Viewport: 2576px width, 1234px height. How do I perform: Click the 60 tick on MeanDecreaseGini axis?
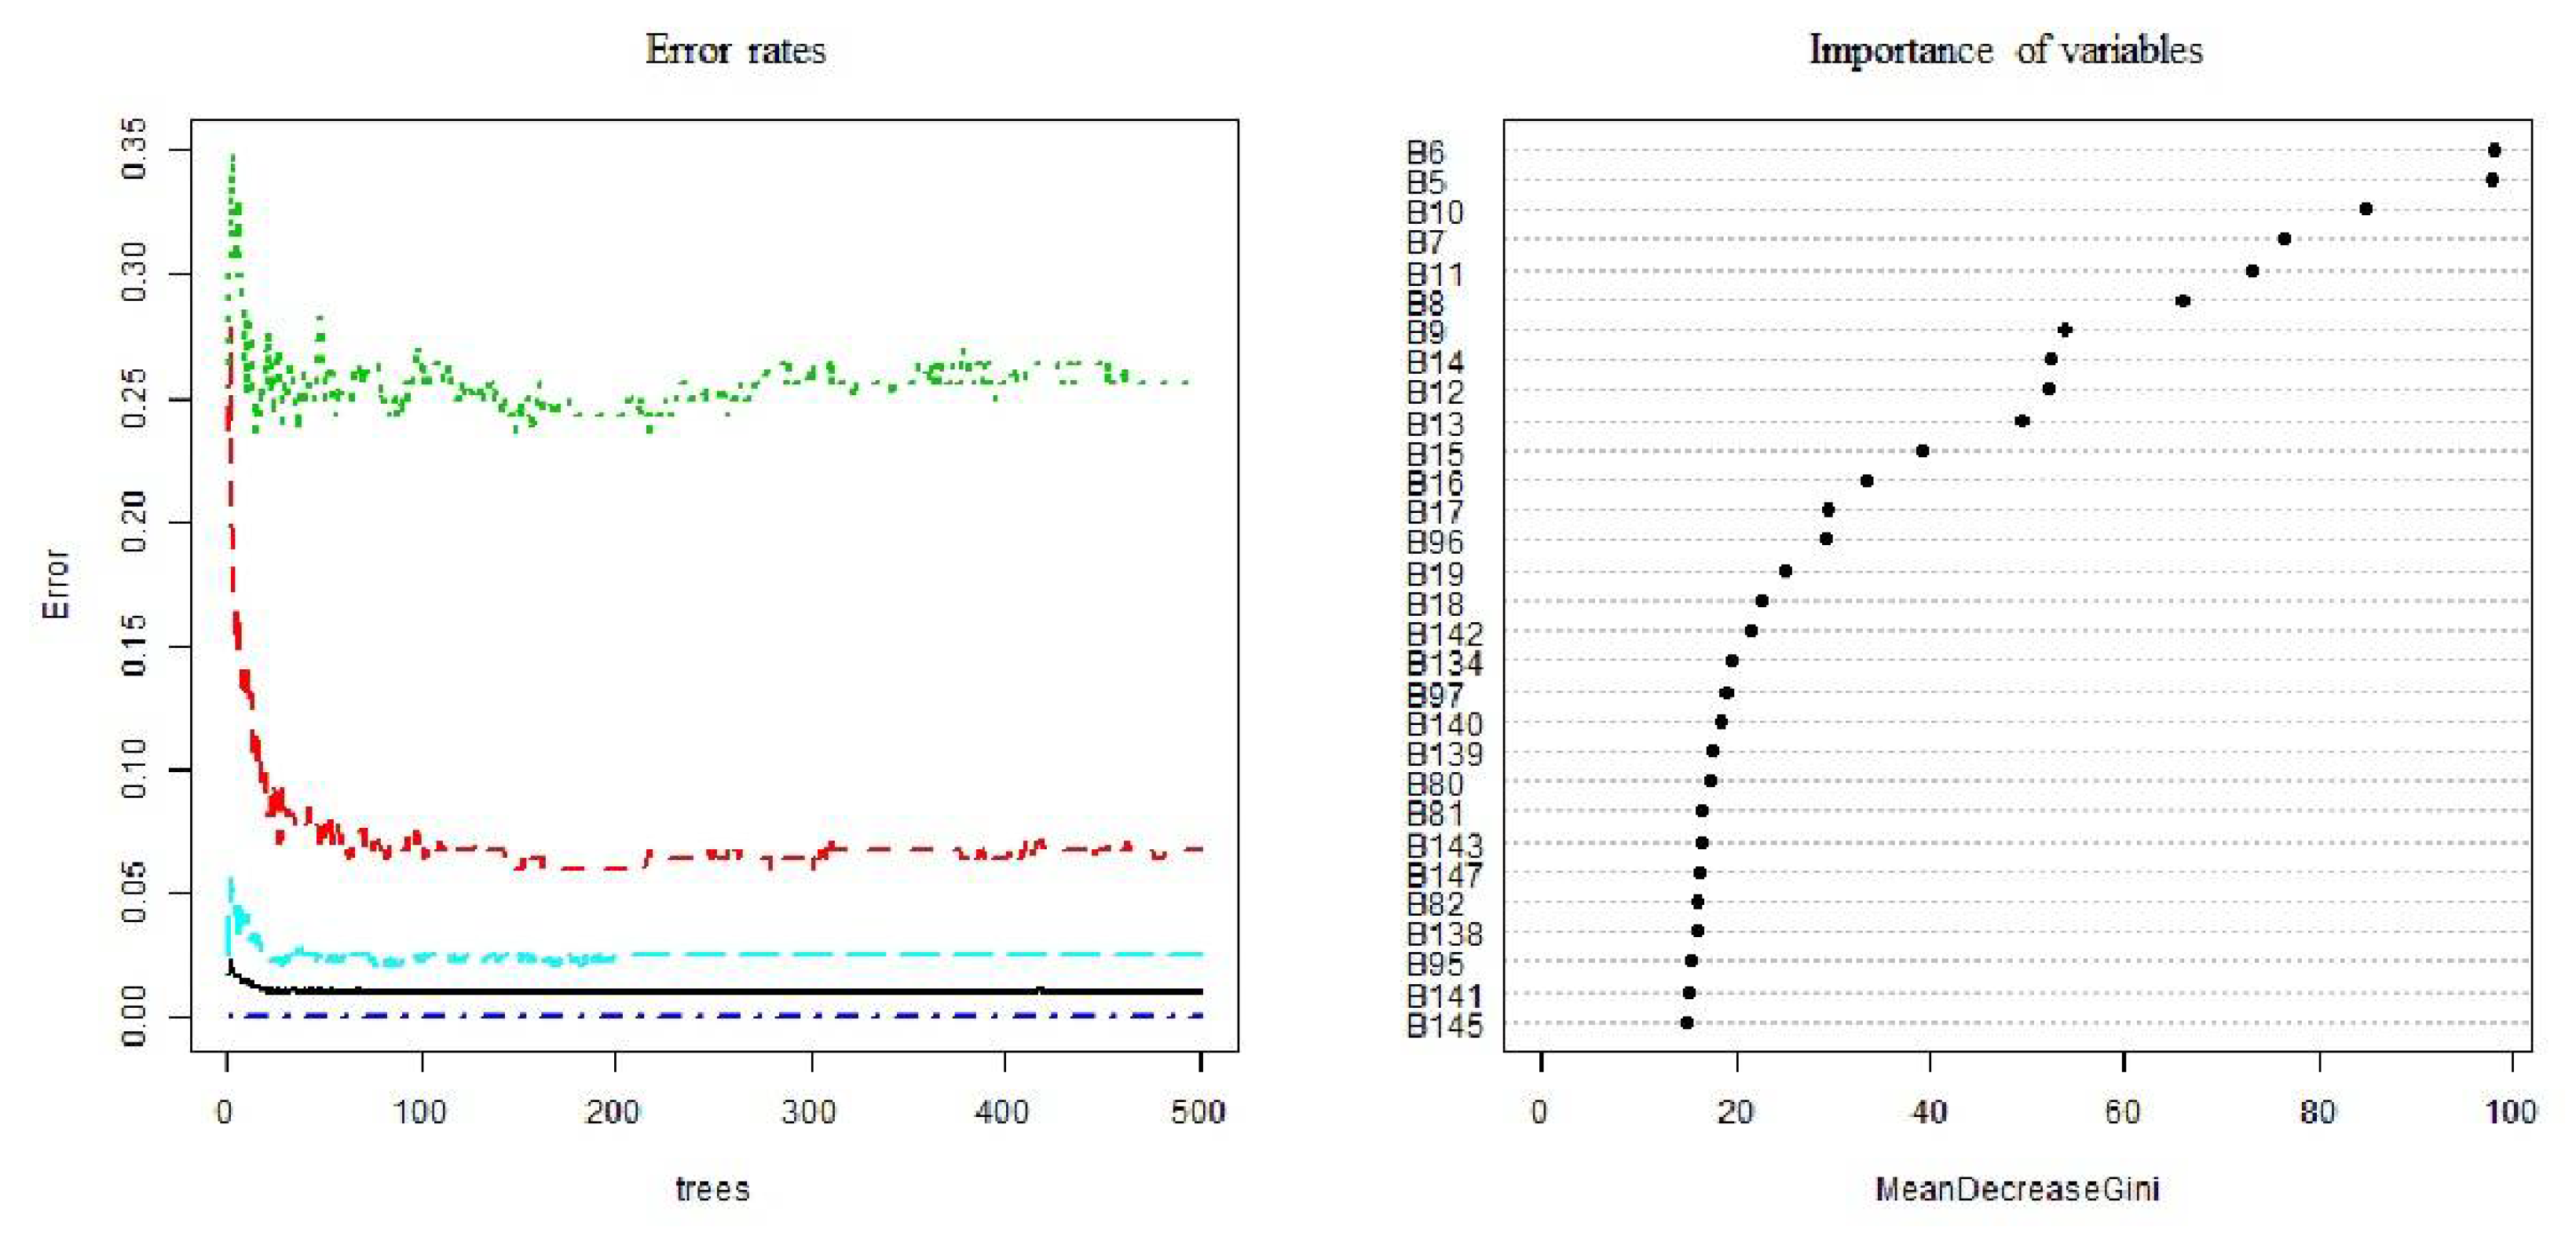(x=2122, y=1111)
